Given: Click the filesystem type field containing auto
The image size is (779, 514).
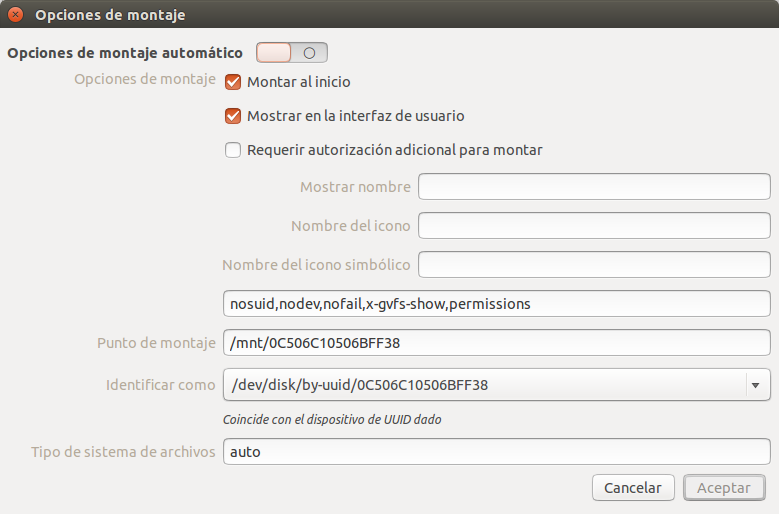Looking at the screenshot, I should pos(496,452).
